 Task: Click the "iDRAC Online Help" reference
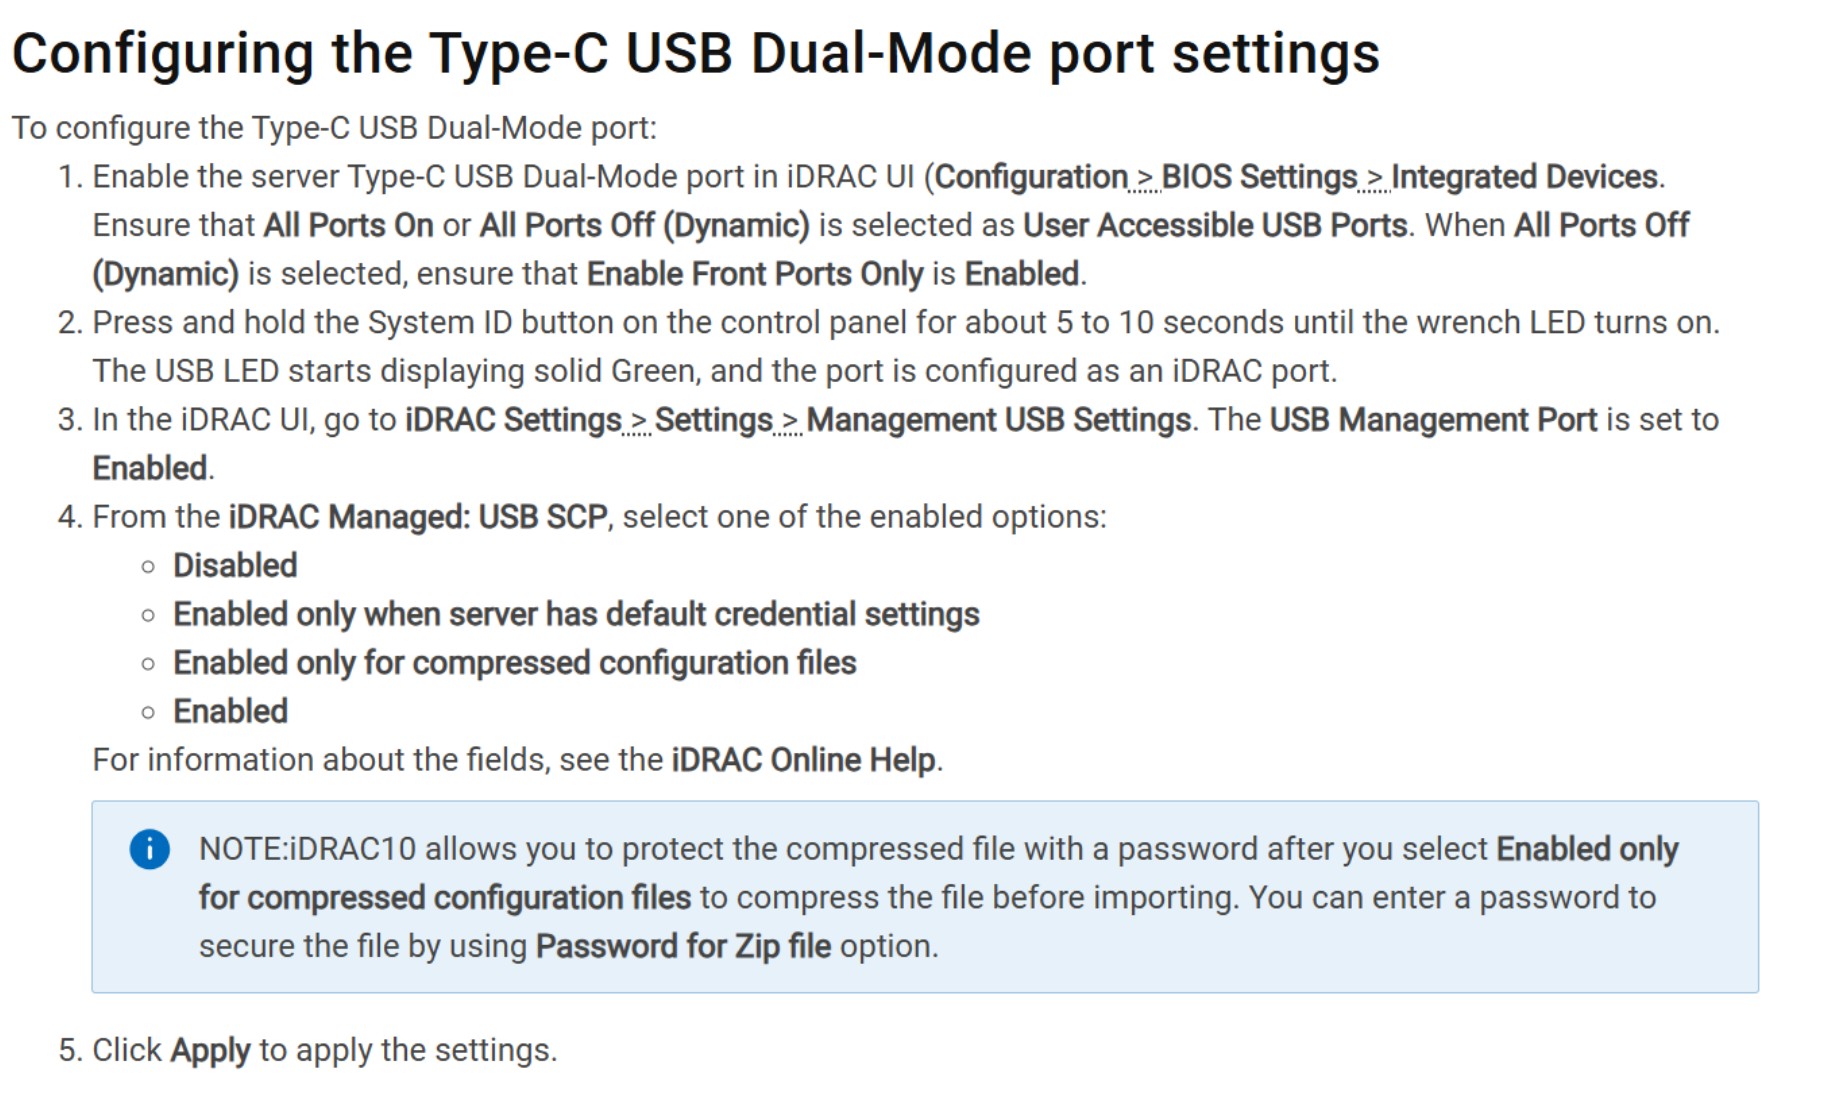click(804, 760)
